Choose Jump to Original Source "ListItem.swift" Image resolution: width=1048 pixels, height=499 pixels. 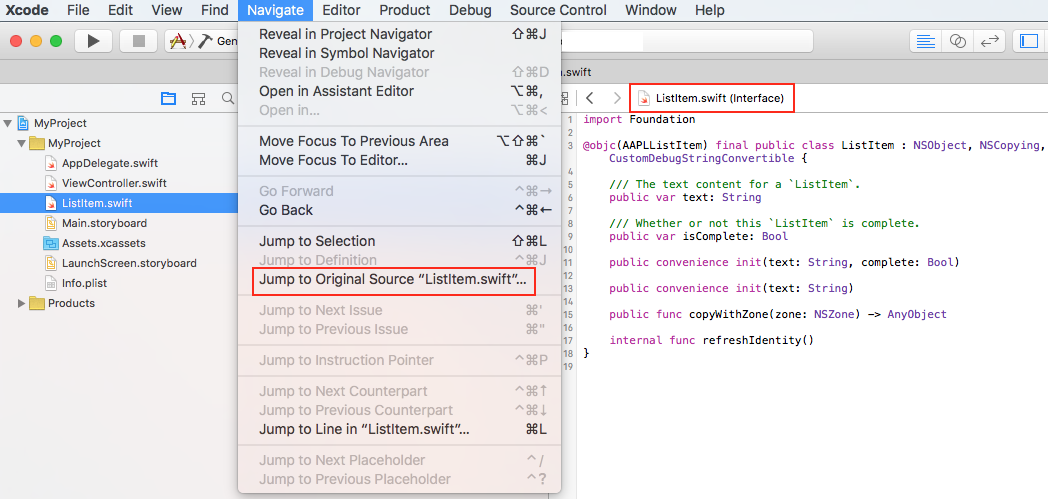point(392,280)
